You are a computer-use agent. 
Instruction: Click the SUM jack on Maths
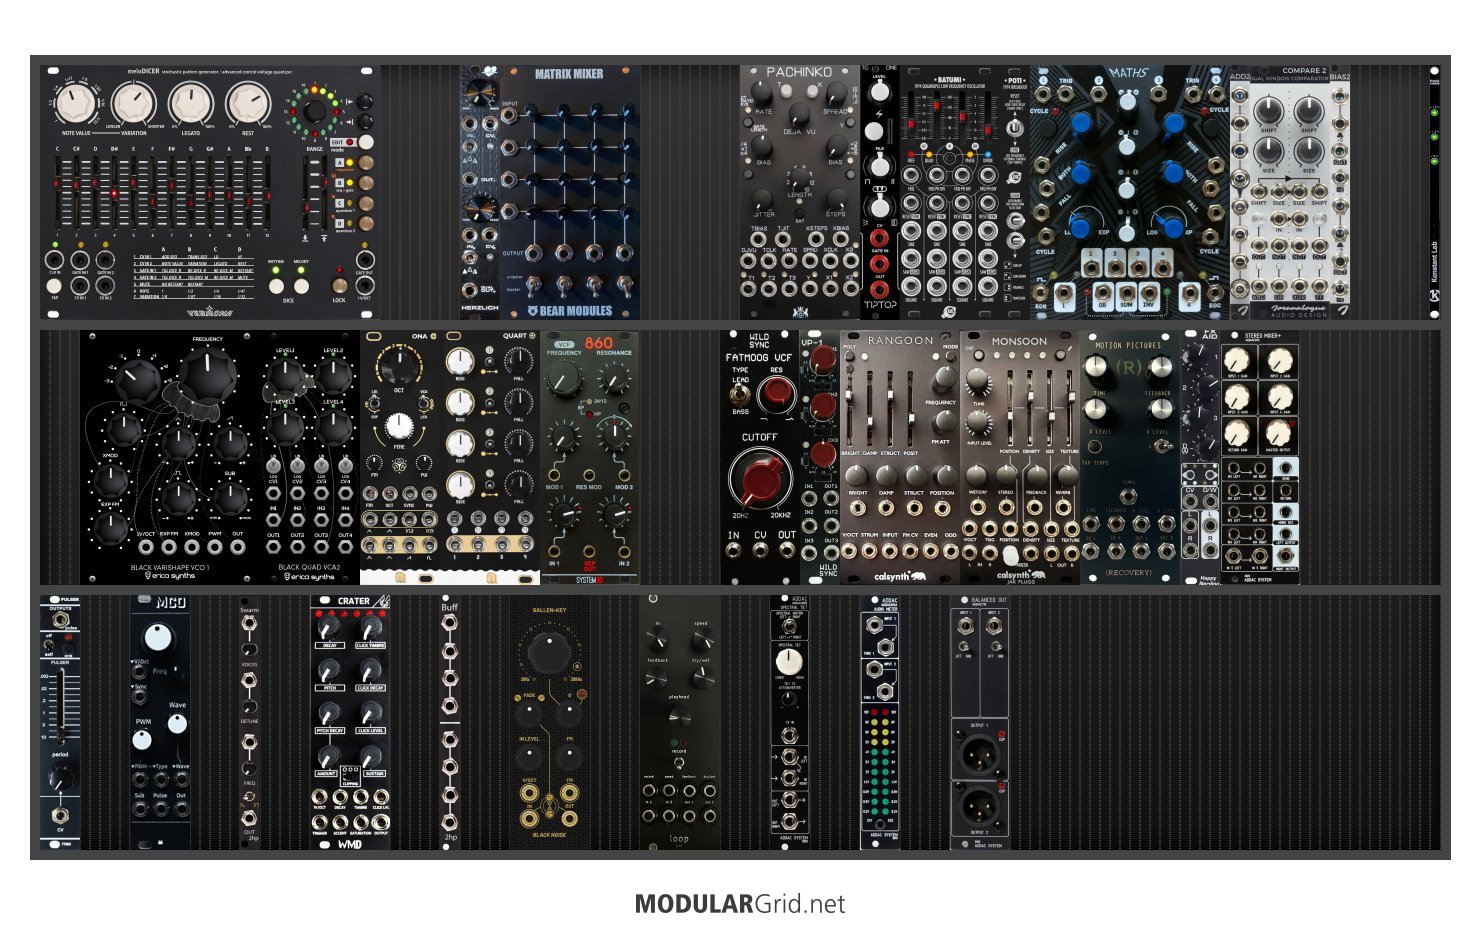[x=1127, y=293]
